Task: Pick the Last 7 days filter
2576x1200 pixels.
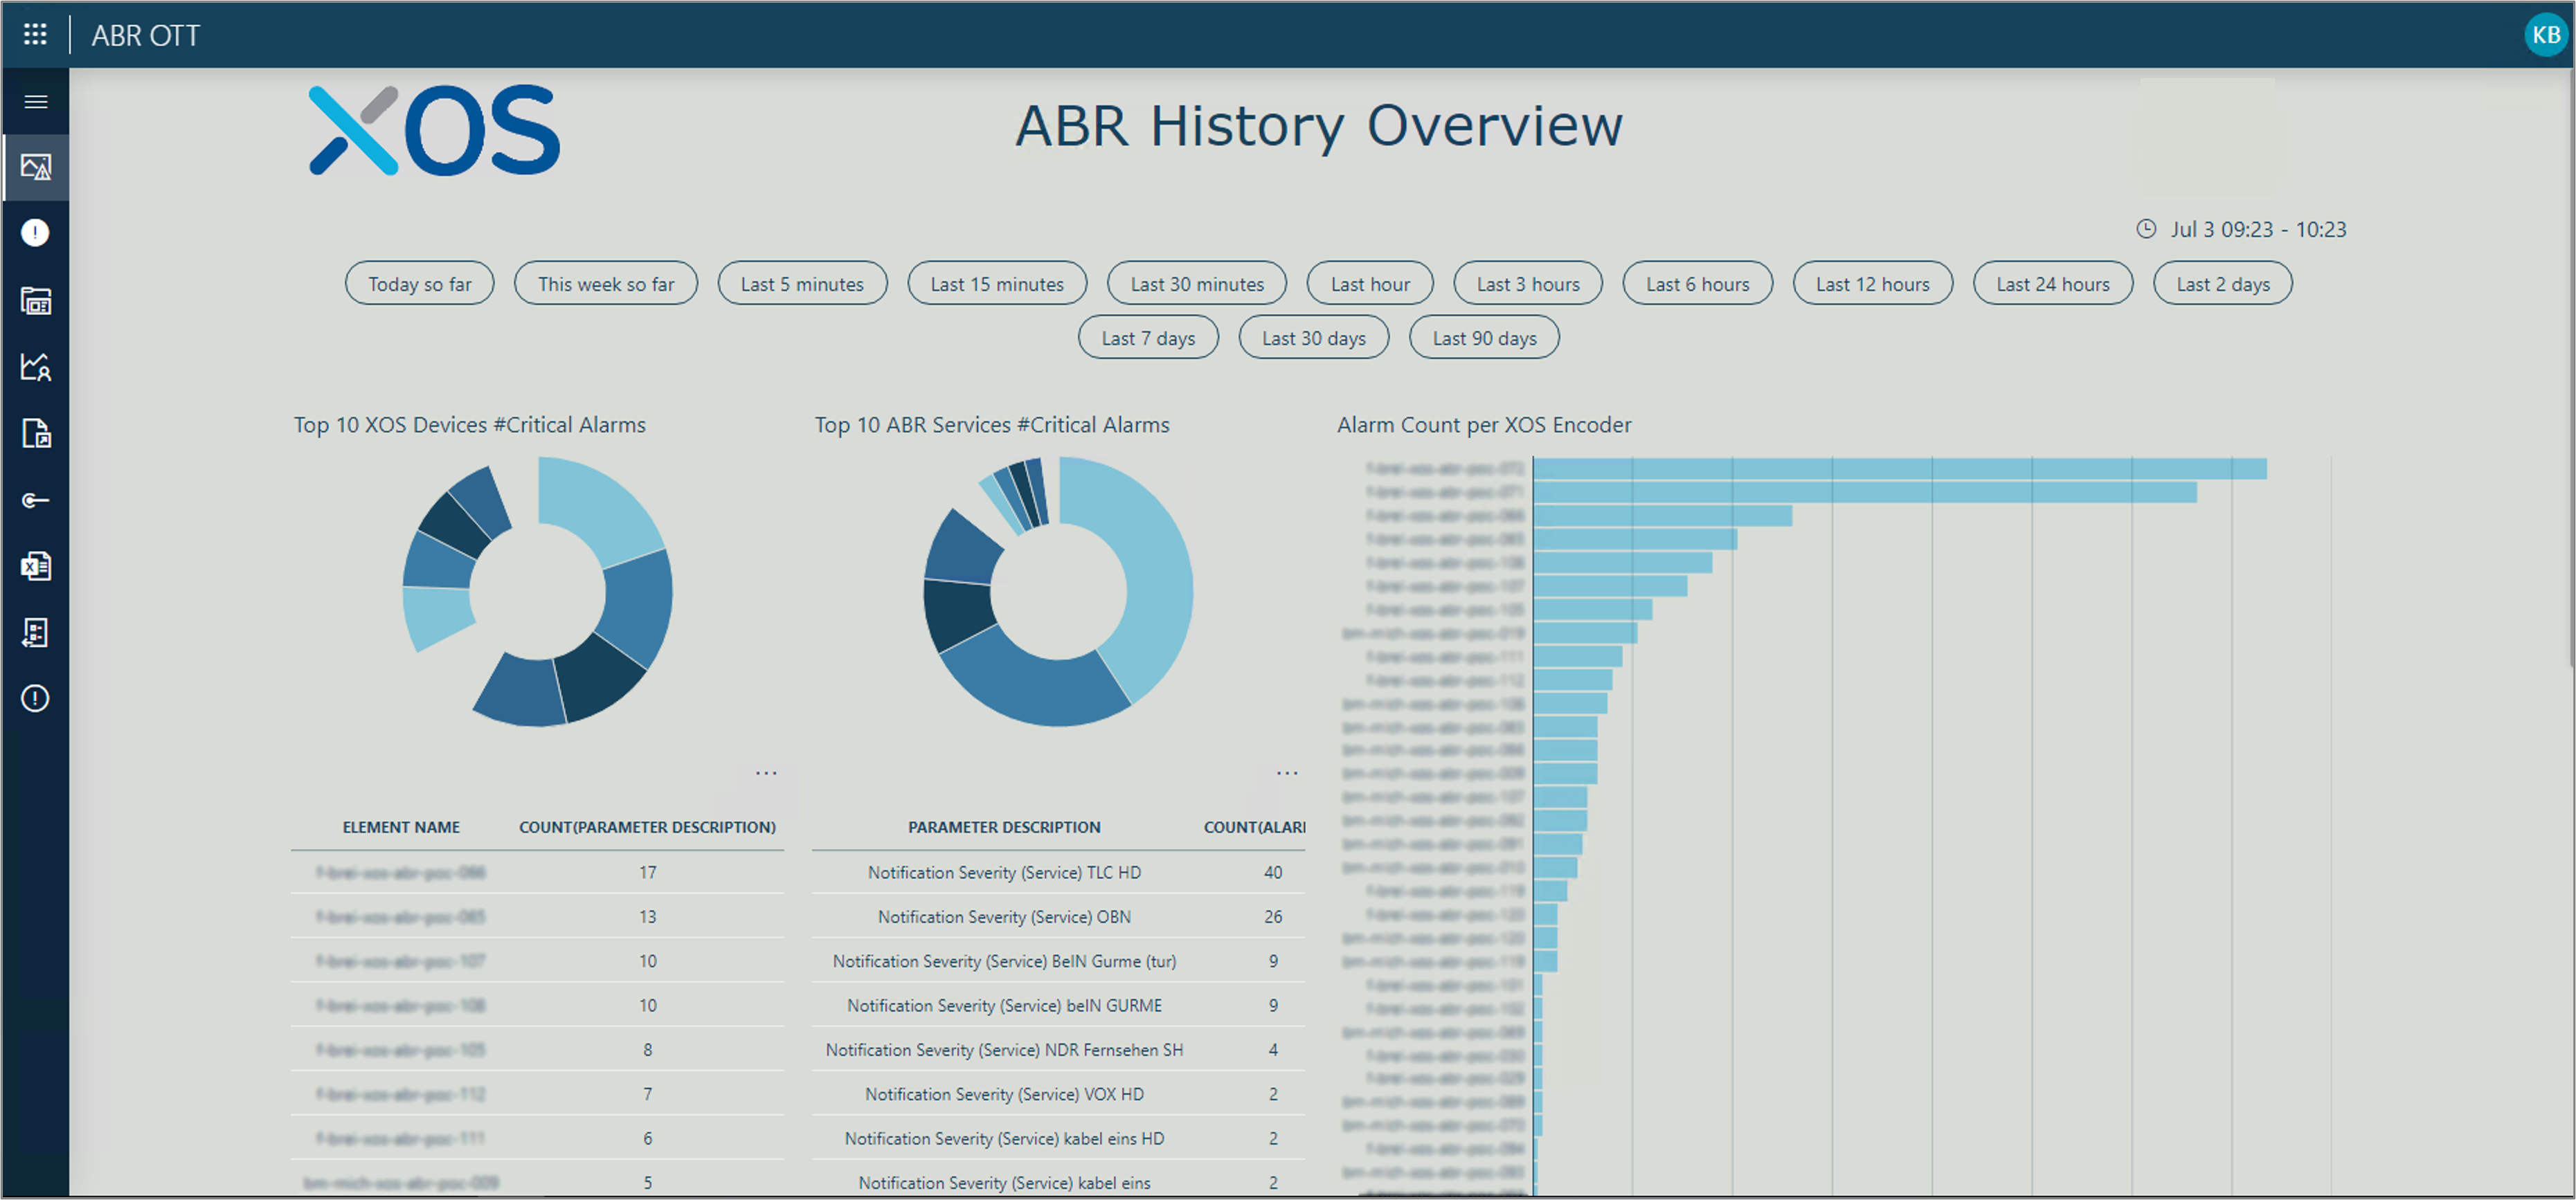Action: pos(1148,338)
